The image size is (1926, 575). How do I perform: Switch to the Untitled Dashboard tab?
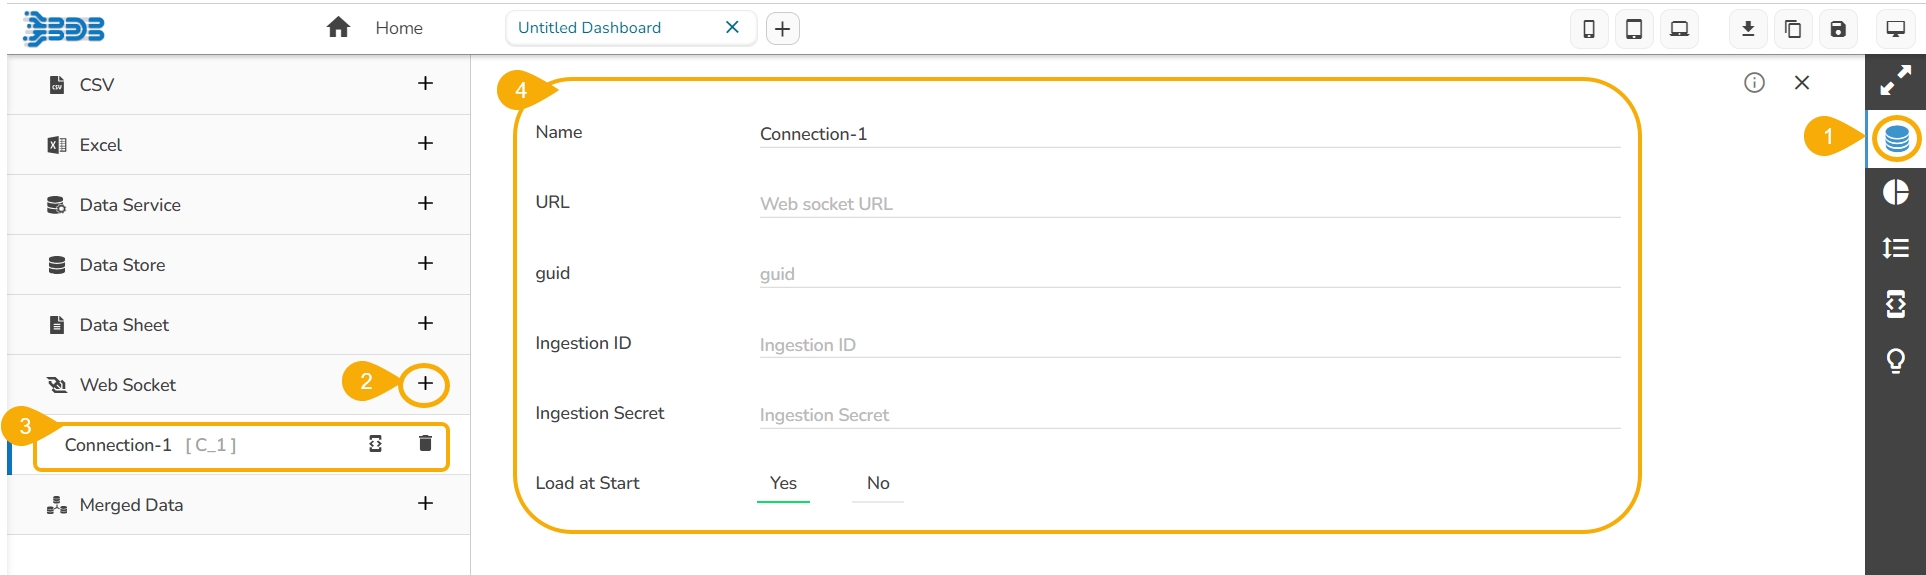pyautogui.click(x=590, y=28)
